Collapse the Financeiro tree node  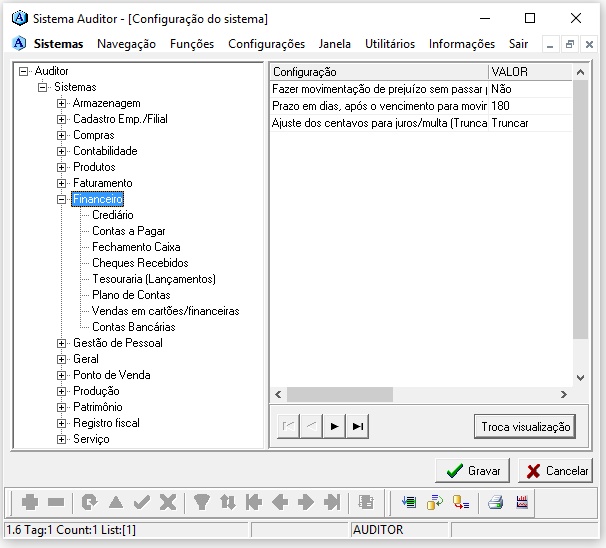(61, 199)
